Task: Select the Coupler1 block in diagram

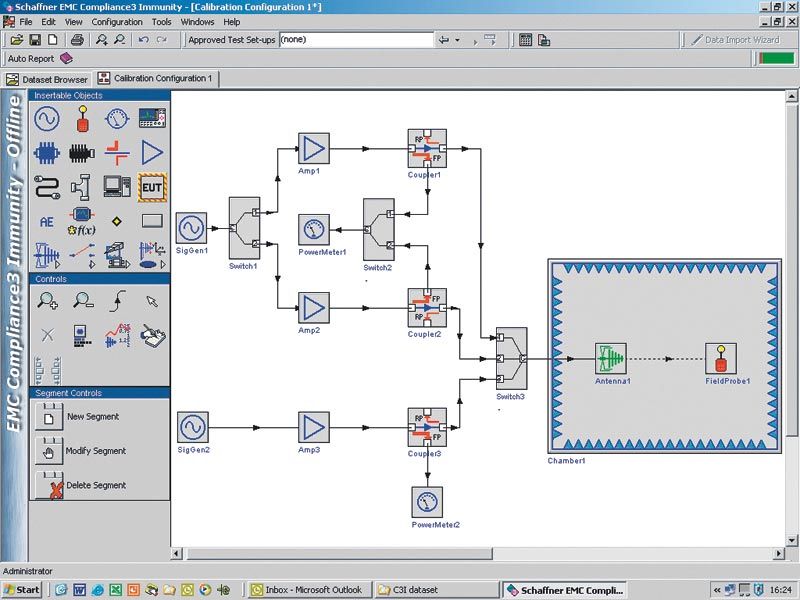Action: tap(427, 148)
